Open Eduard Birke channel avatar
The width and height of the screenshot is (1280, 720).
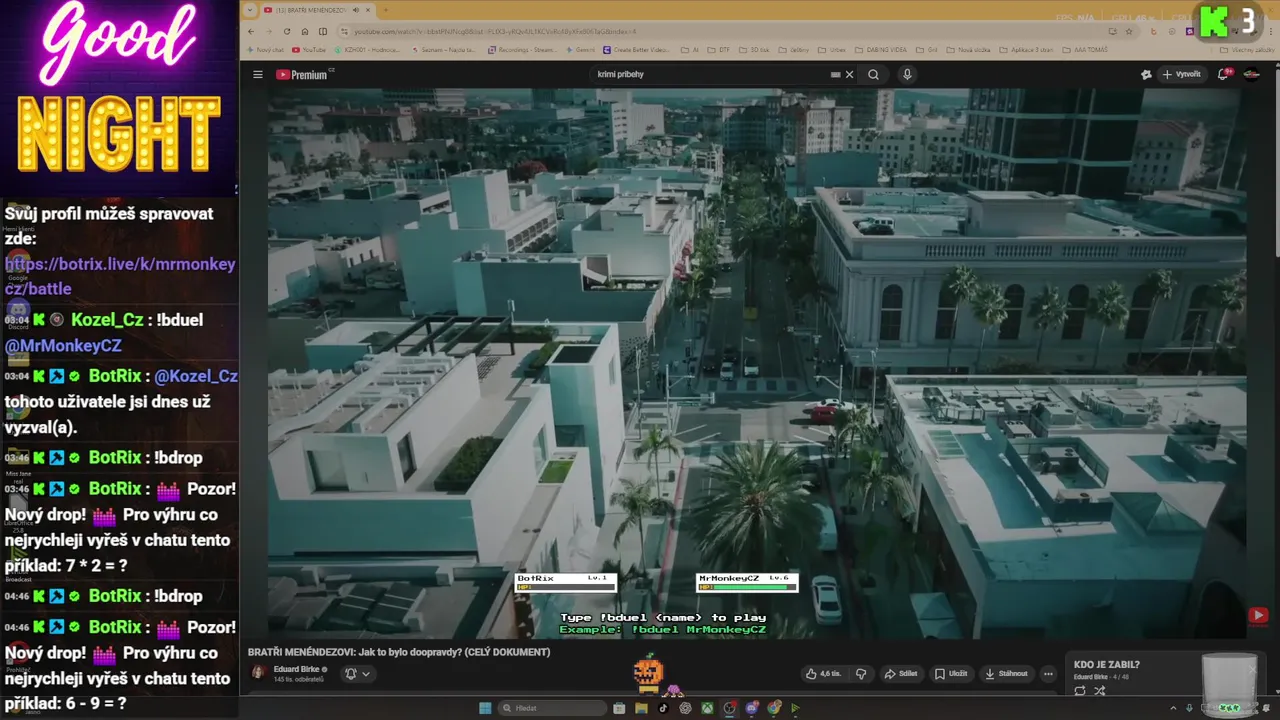point(258,673)
